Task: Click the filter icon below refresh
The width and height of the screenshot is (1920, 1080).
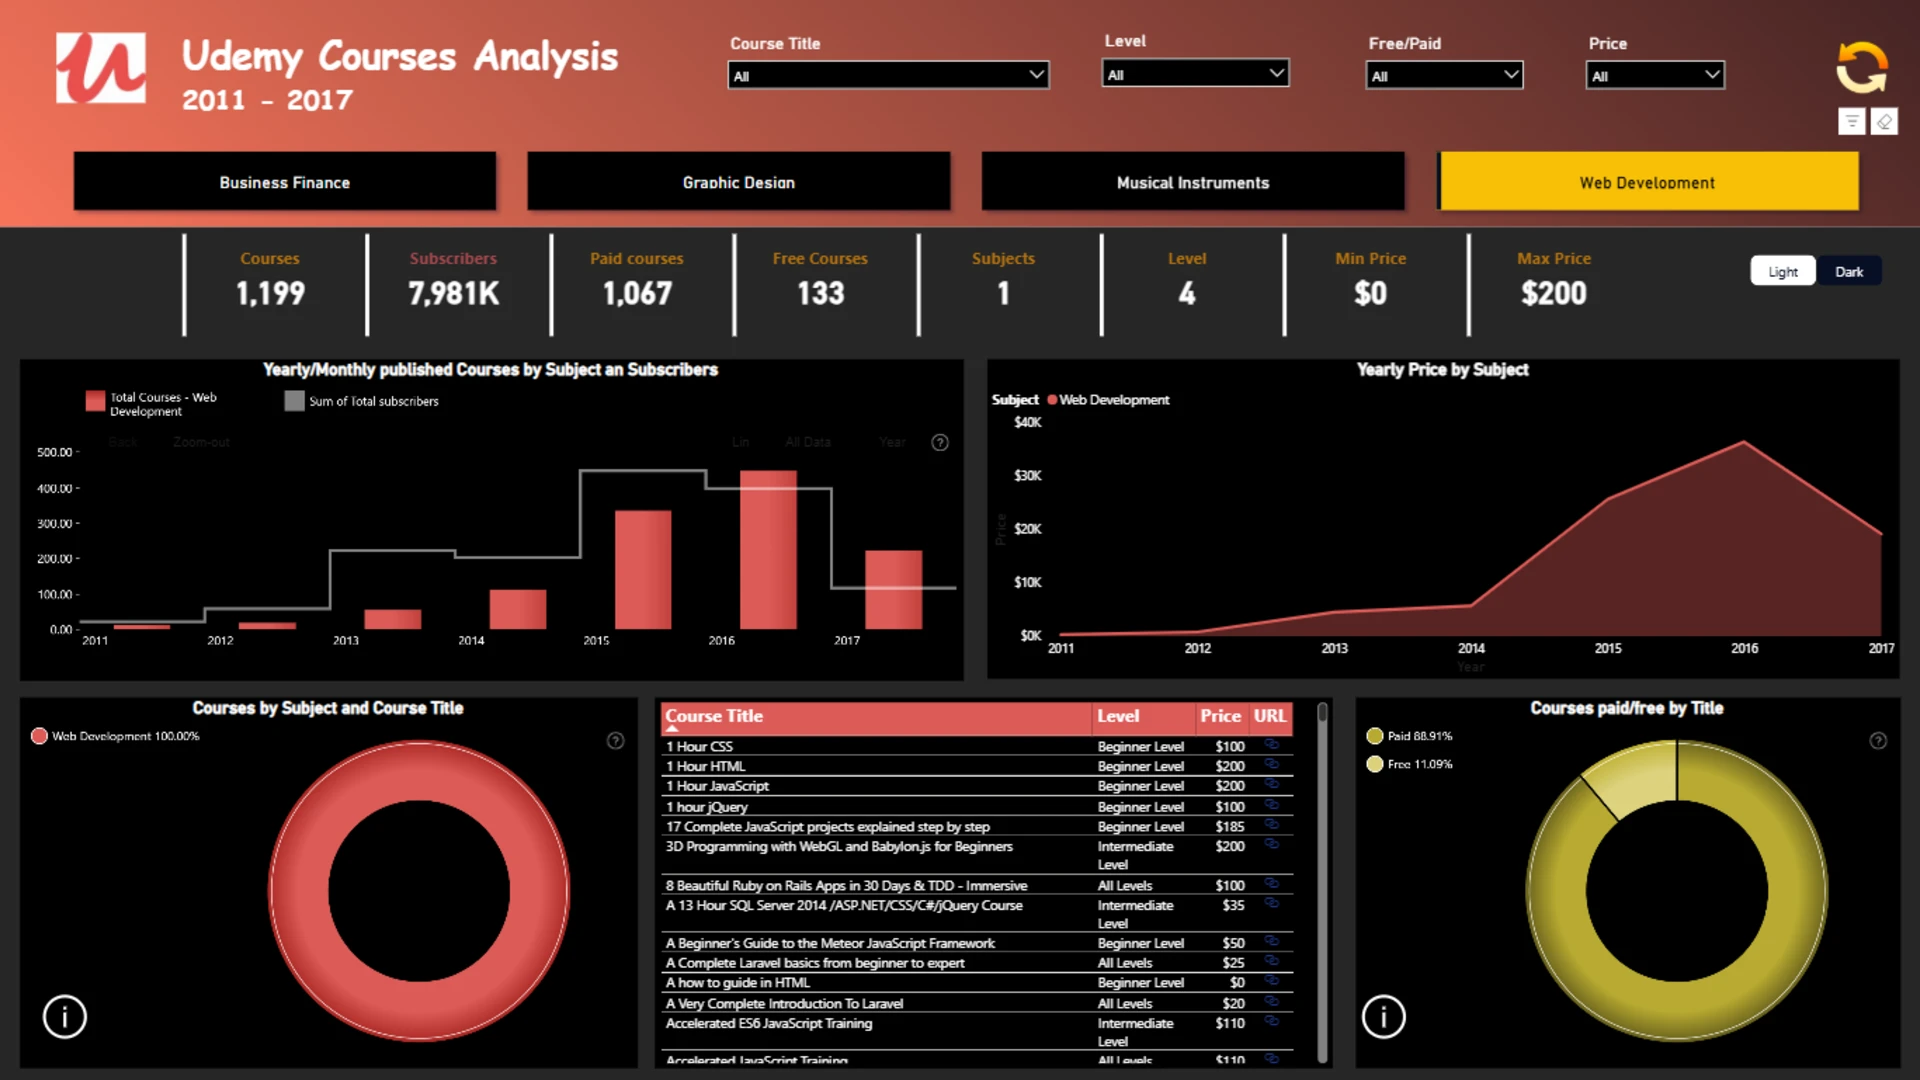Action: 1851,122
